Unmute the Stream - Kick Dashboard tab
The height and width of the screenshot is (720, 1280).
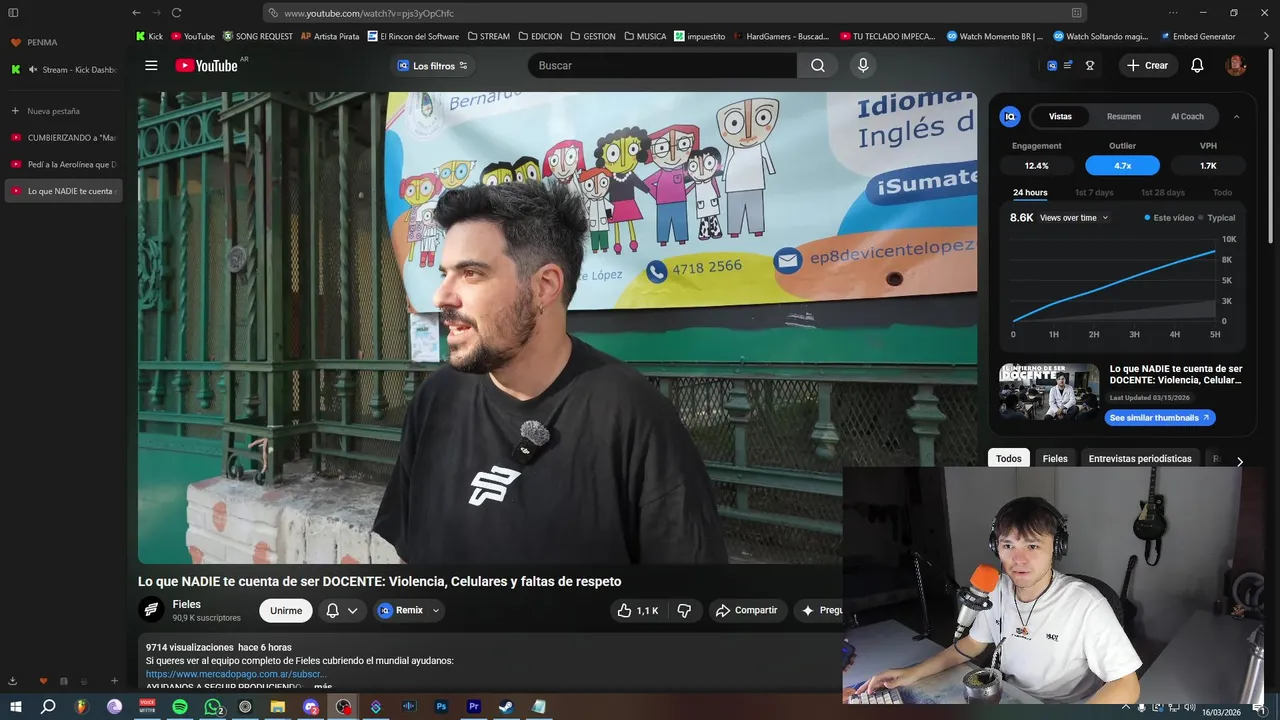(33, 70)
